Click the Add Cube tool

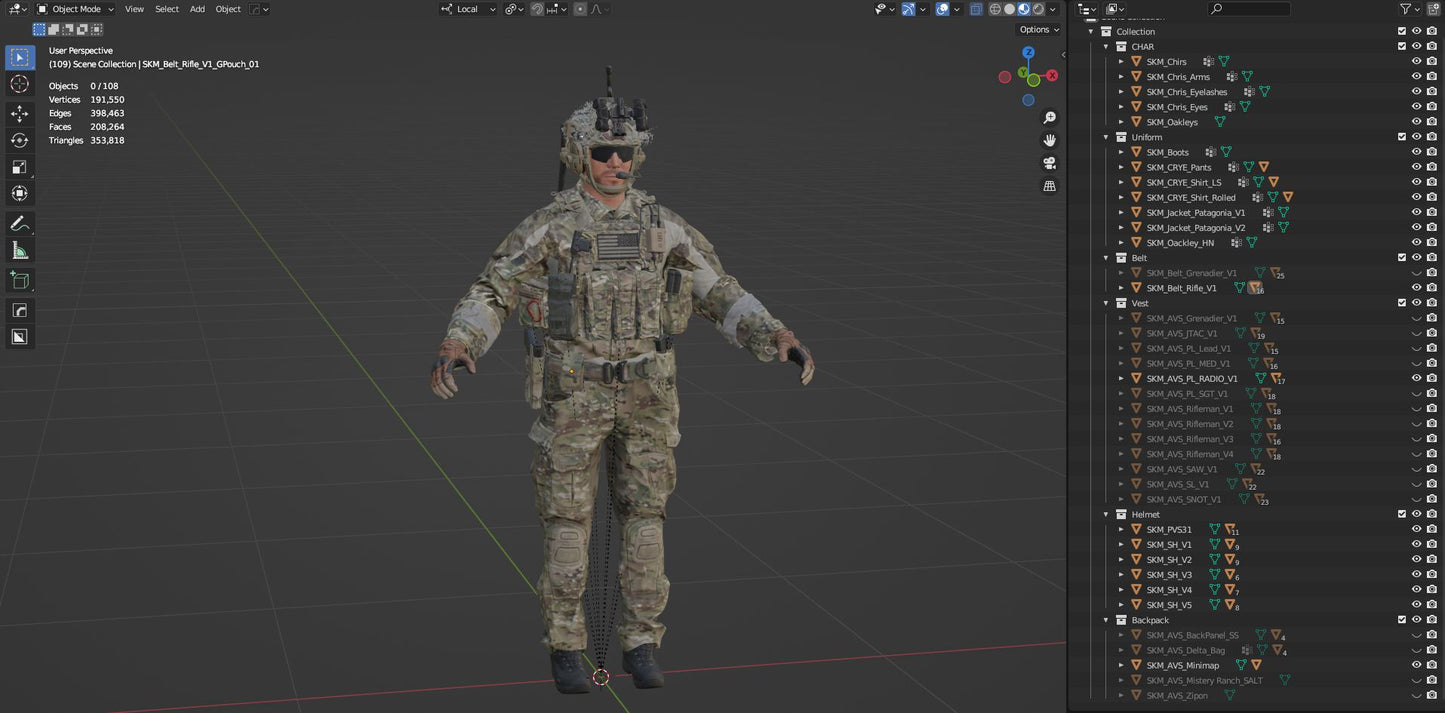click(19, 281)
